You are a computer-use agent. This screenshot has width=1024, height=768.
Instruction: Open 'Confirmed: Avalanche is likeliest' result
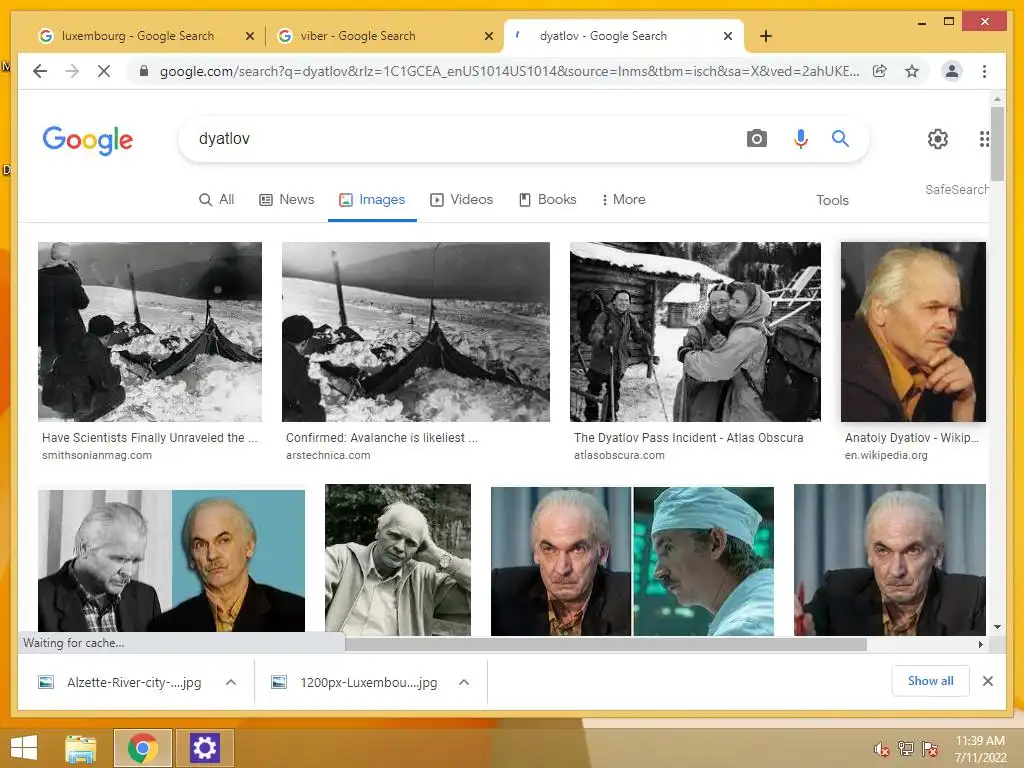pos(381,438)
